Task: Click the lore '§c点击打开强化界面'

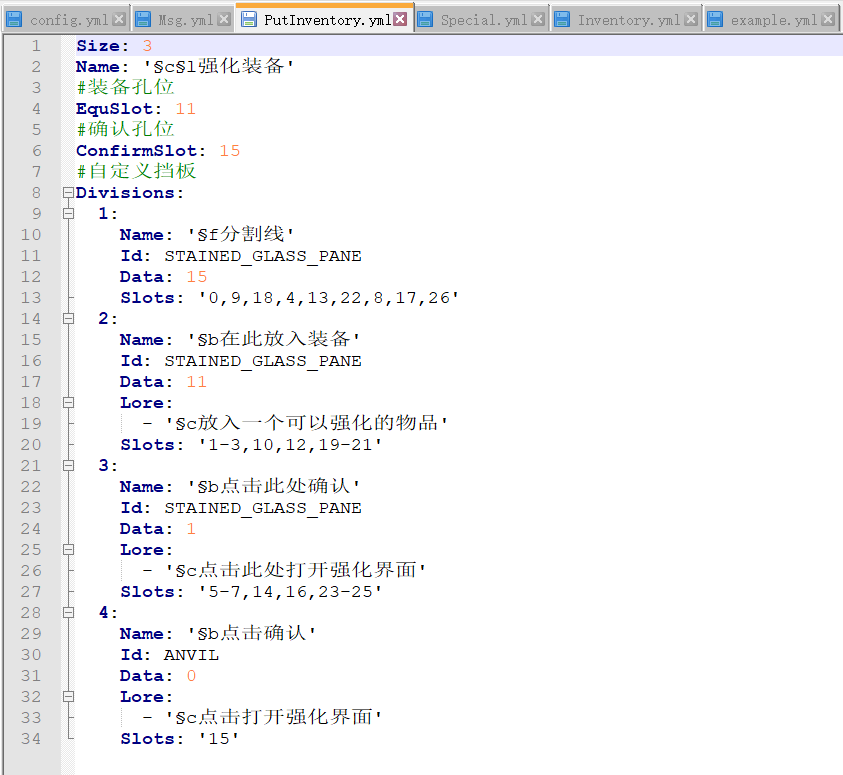Action: pyautogui.click(x=274, y=717)
